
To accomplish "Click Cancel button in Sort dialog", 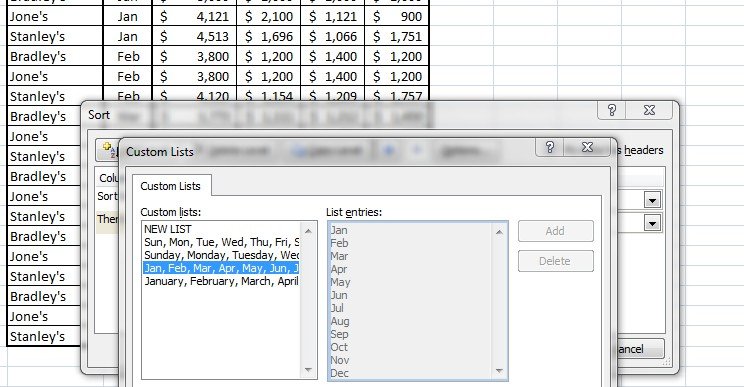I will (640, 349).
